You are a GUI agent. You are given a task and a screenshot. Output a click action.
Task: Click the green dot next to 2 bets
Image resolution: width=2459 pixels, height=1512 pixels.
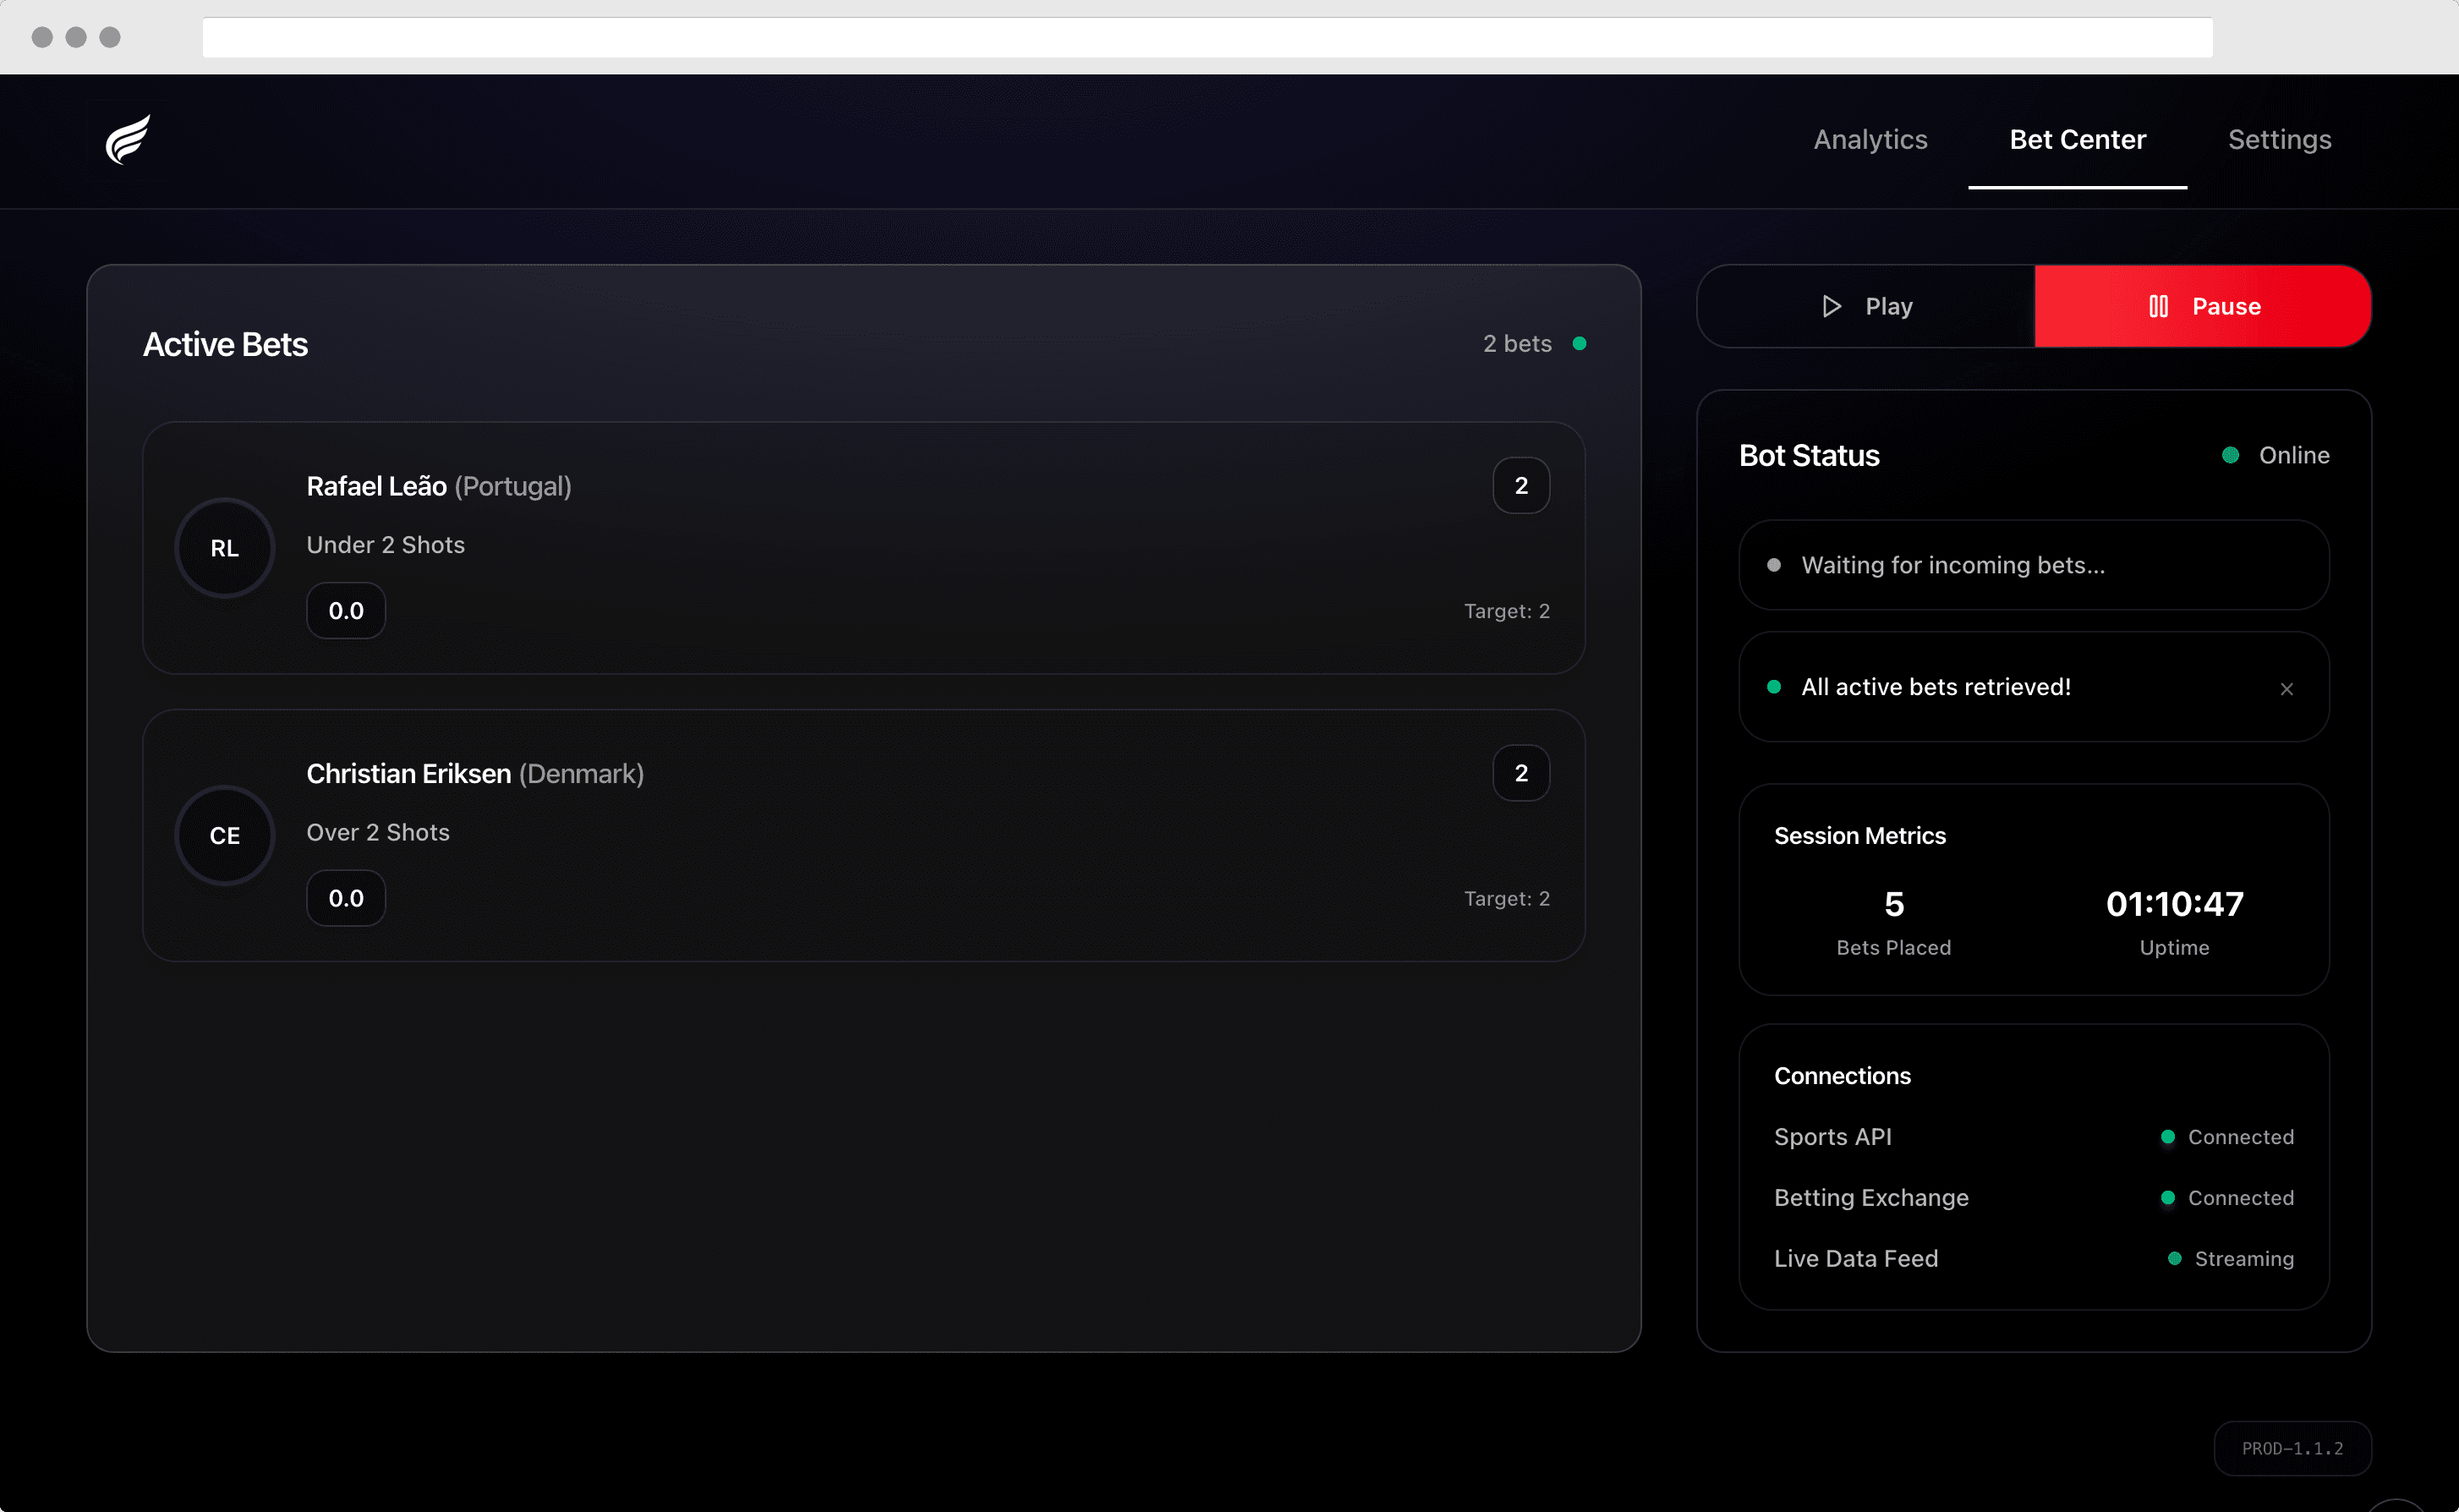click(x=1579, y=344)
